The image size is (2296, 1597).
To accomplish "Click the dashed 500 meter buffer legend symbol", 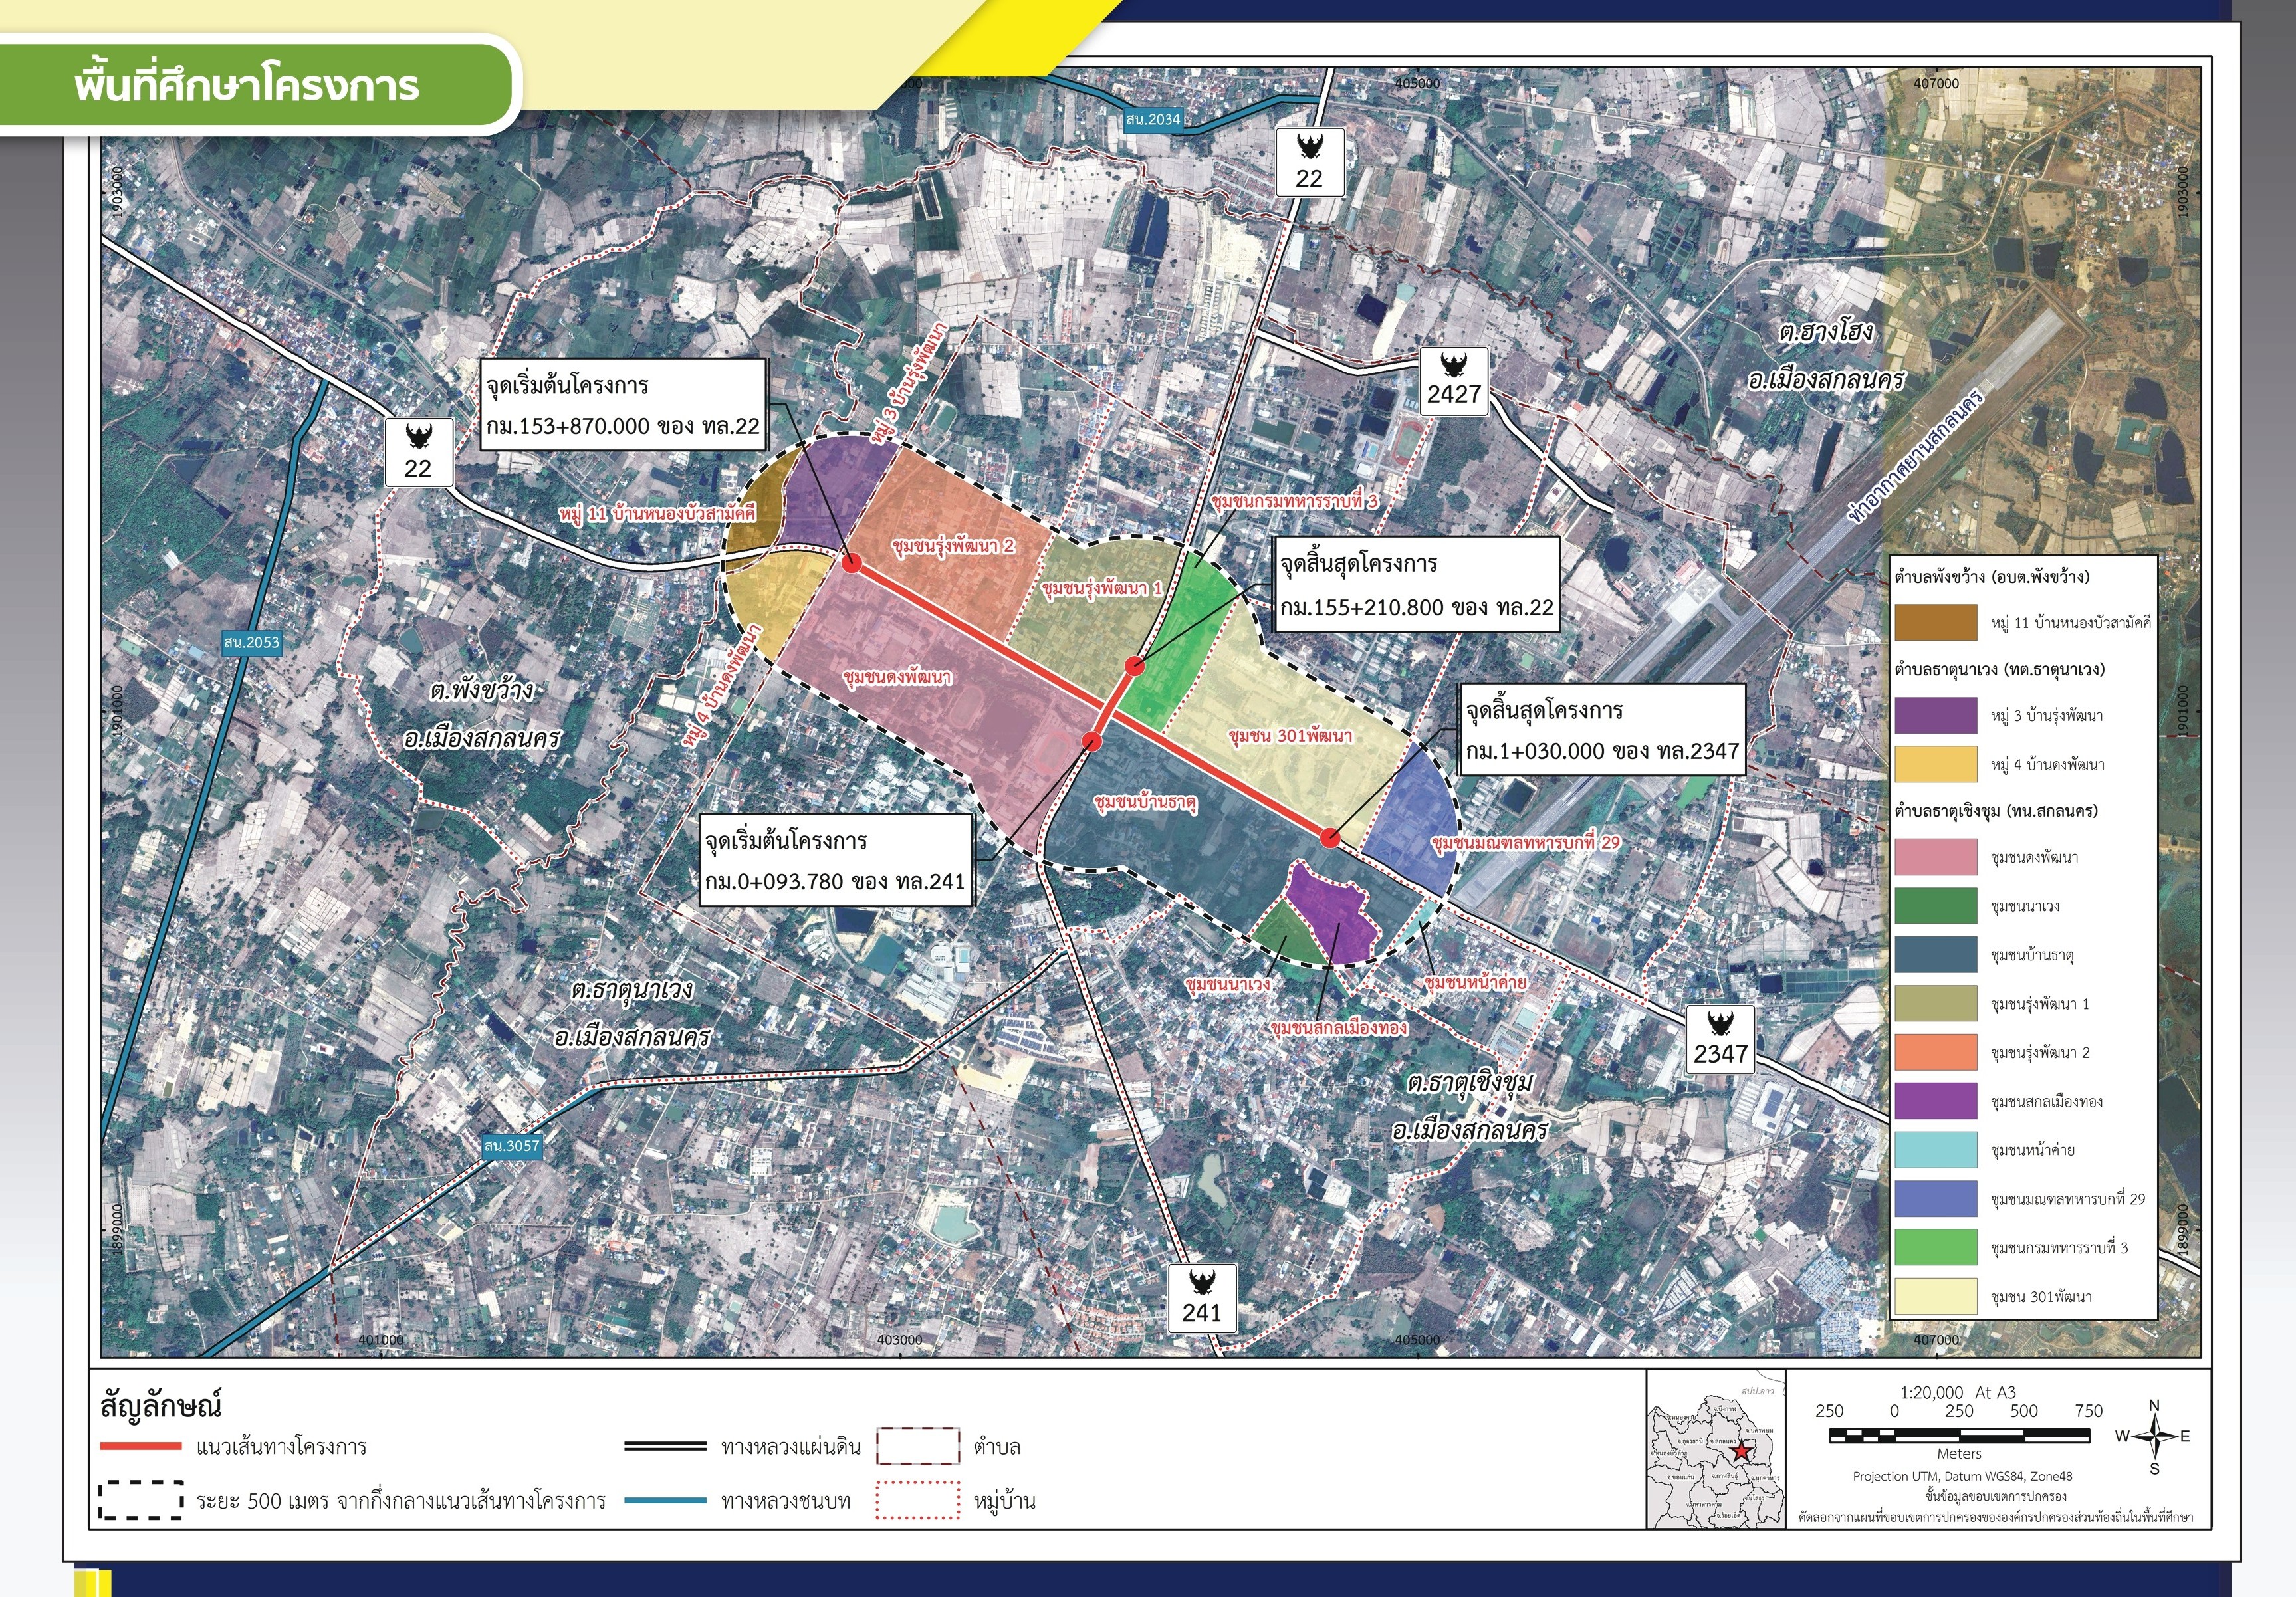I will coord(140,1500).
